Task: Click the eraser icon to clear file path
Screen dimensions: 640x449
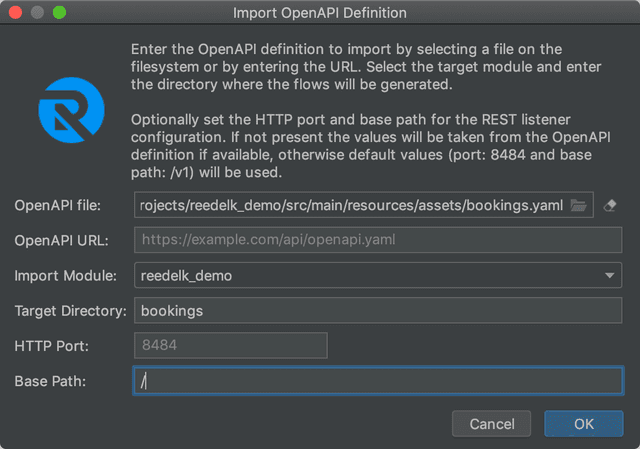Action: point(612,205)
